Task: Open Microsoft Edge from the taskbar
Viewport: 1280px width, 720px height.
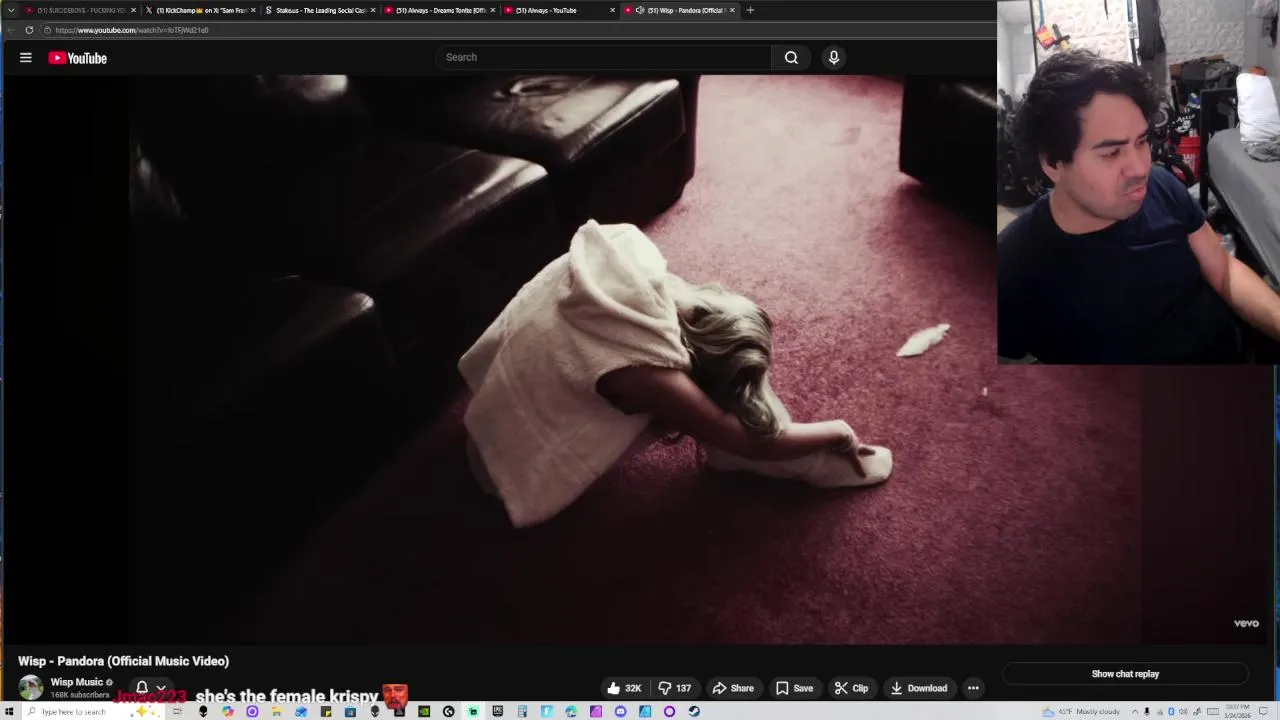Action: pos(571,711)
